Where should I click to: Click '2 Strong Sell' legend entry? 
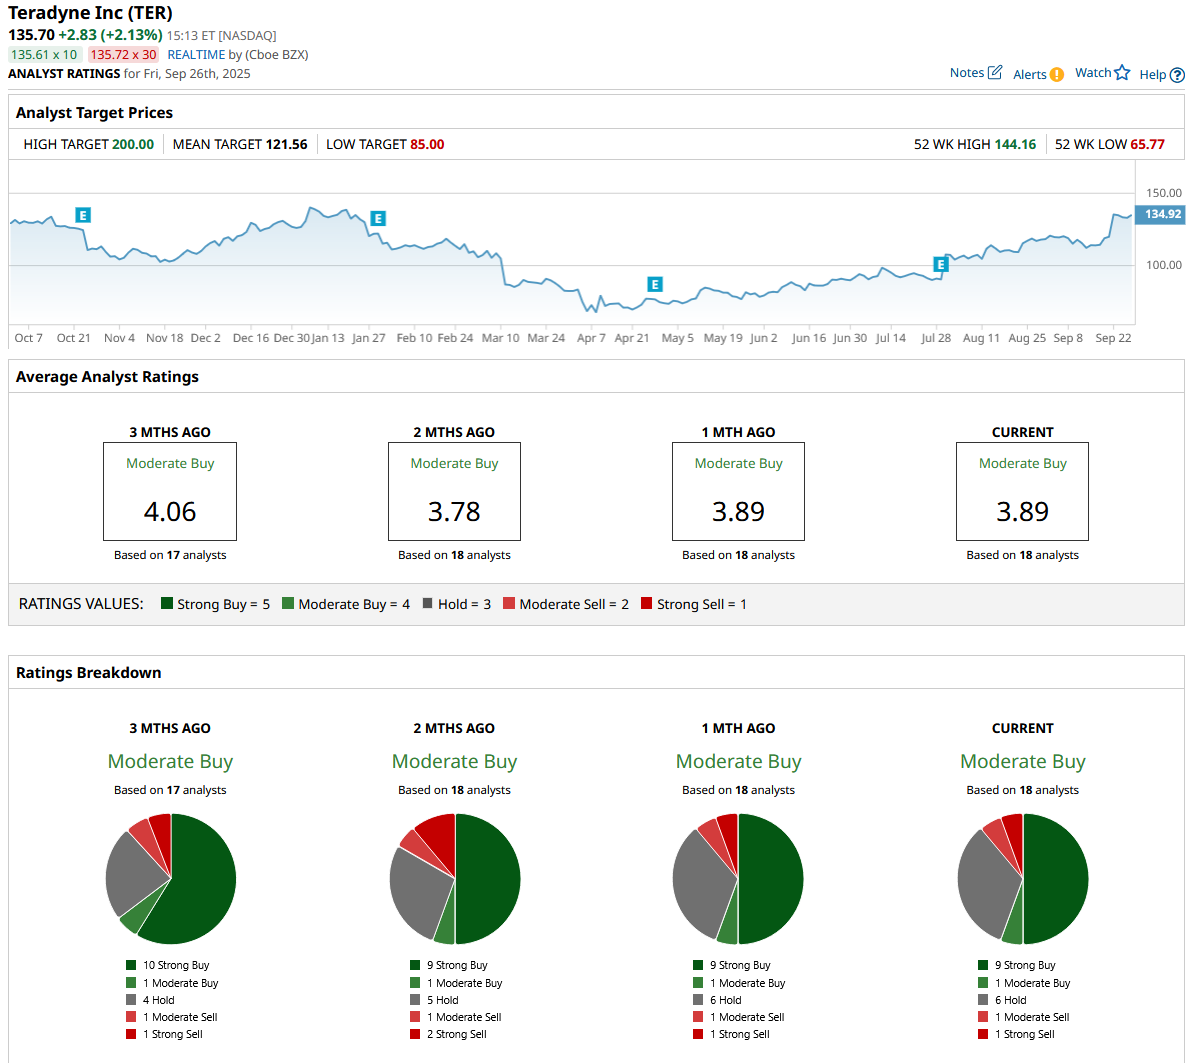[449, 1034]
